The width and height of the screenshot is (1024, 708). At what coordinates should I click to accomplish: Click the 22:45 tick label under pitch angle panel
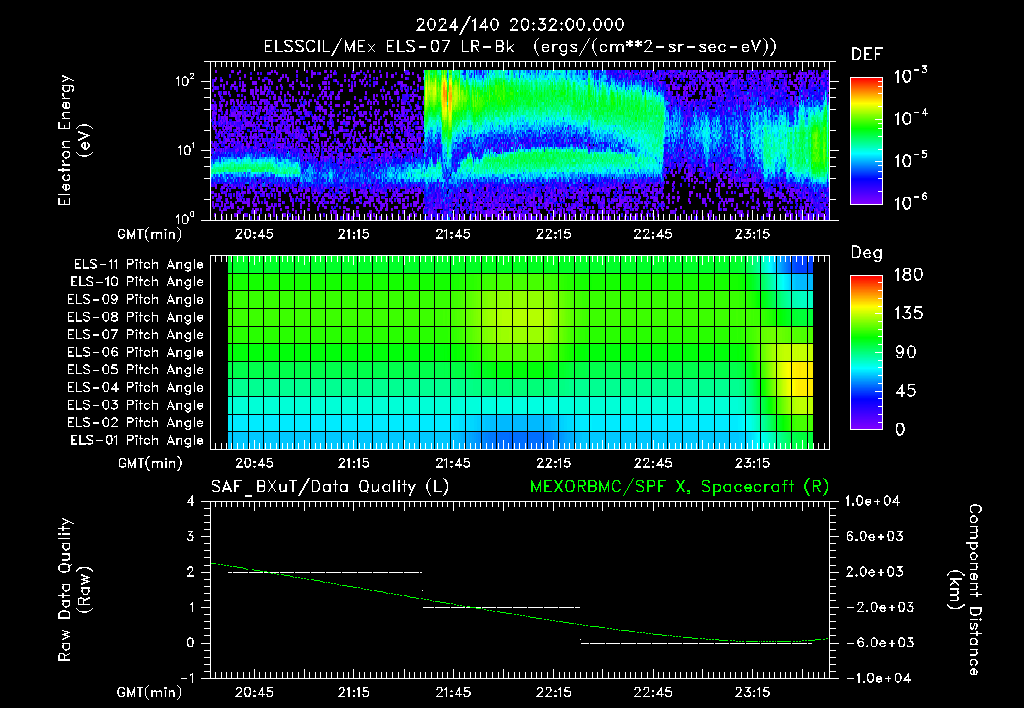click(x=653, y=463)
